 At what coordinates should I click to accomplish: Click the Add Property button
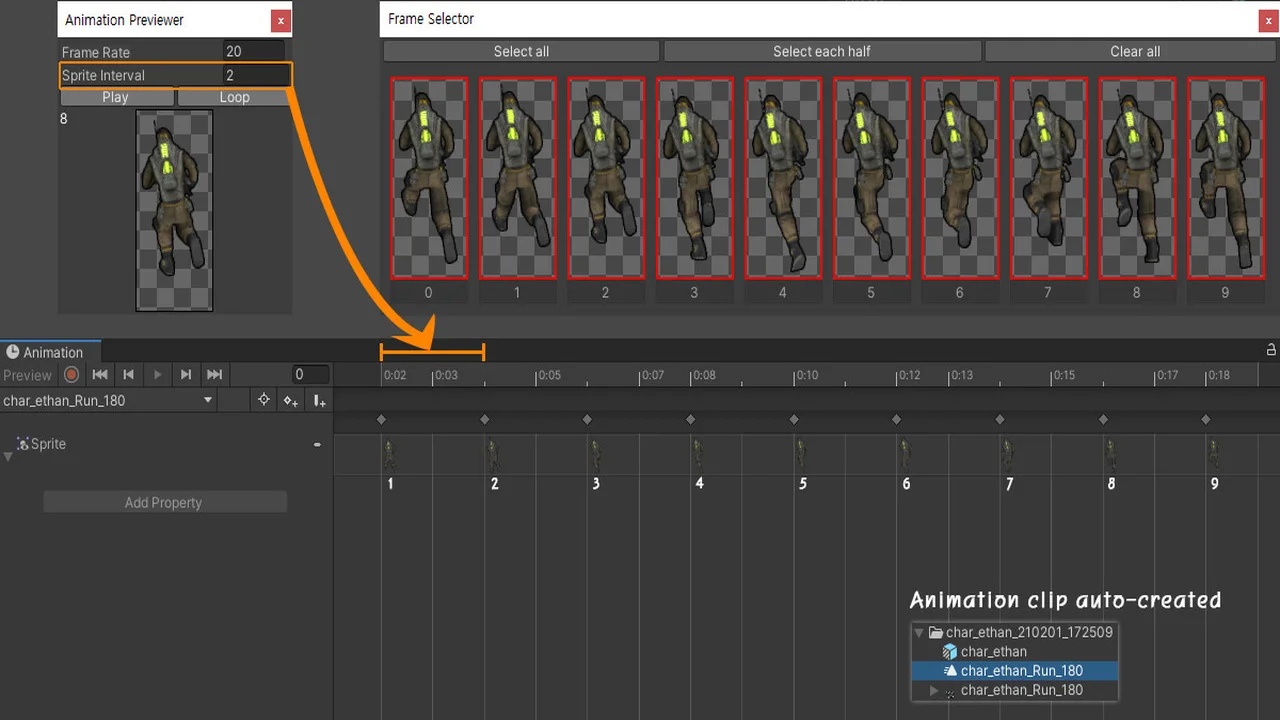[x=164, y=502]
